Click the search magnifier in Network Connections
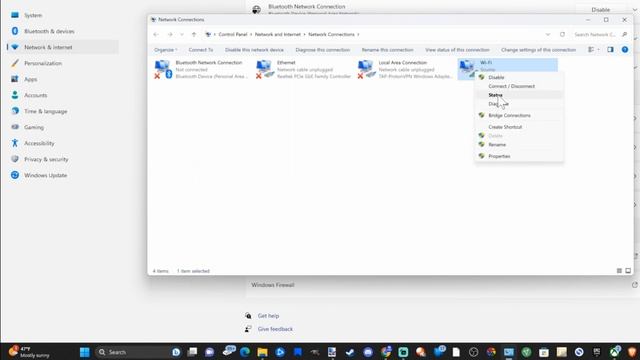This screenshot has width=640, height=360. pyautogui.click(x=624, y=34)
